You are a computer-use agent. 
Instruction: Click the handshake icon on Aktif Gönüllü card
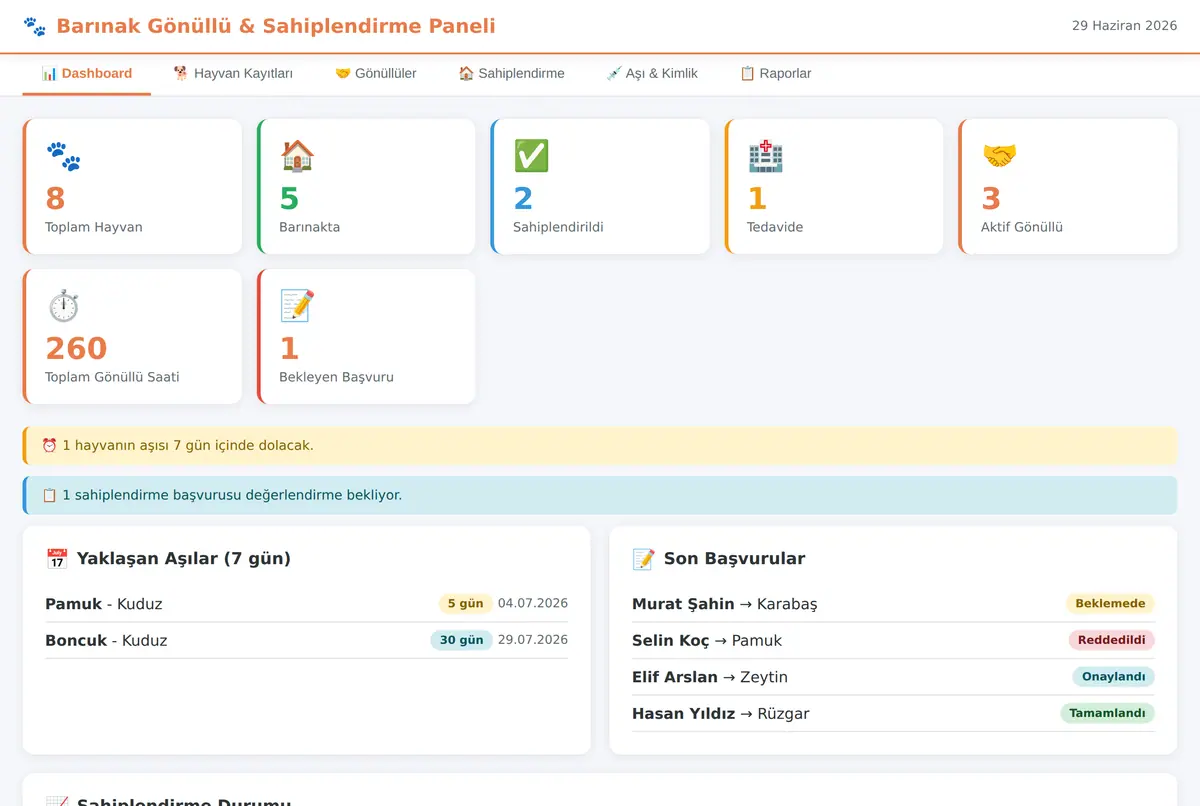pos(999,156)
